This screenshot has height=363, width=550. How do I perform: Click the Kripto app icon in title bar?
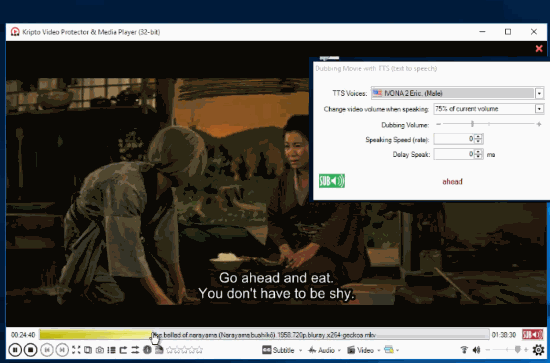point(15,32)
